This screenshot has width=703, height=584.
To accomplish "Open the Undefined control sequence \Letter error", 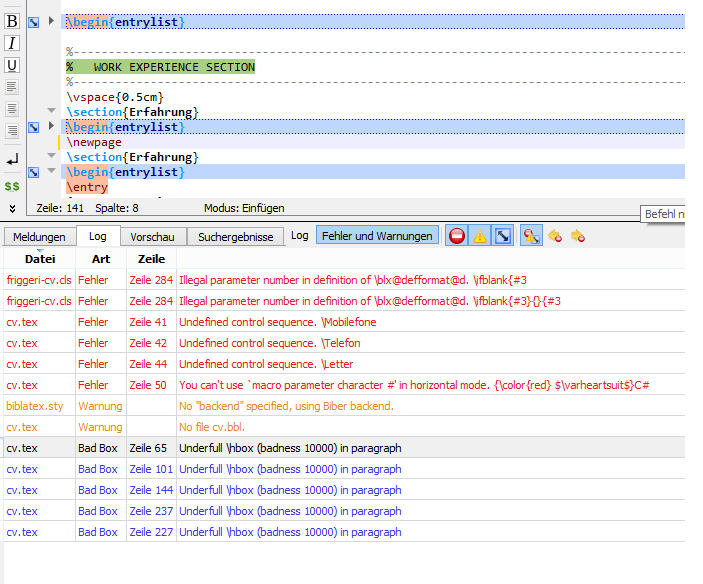I will [344, 364].
